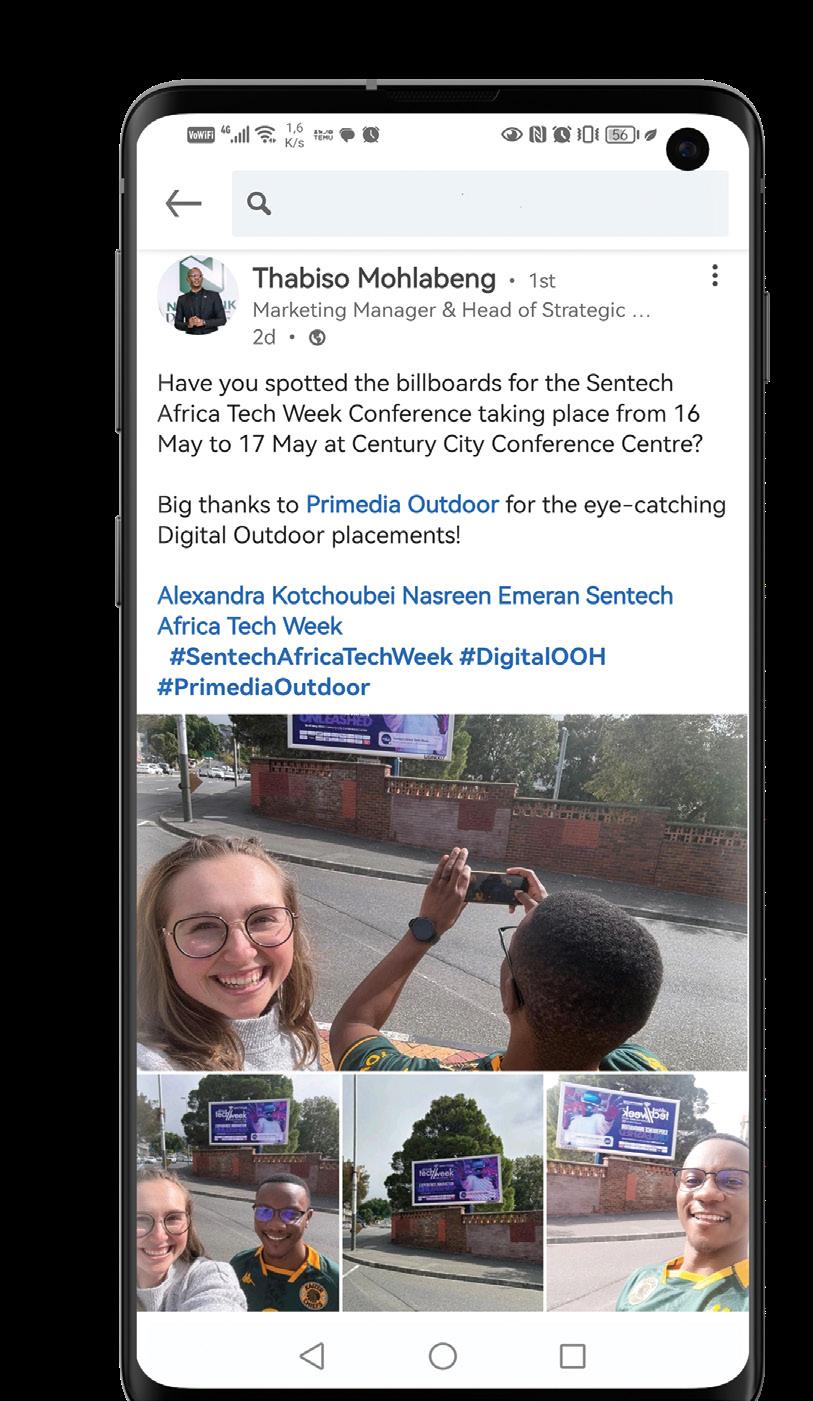
Task: Tap the #SentechAfricaTechWeek hashtag
Action: [x=310, y=657]
